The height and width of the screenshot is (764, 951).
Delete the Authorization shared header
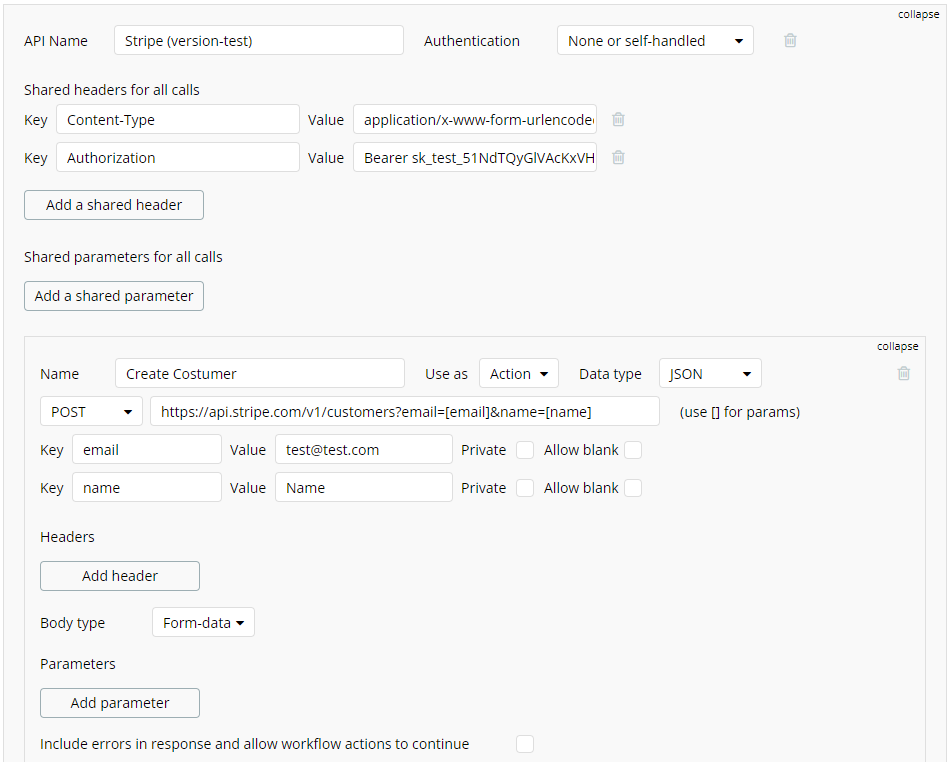tap(618, 157)
